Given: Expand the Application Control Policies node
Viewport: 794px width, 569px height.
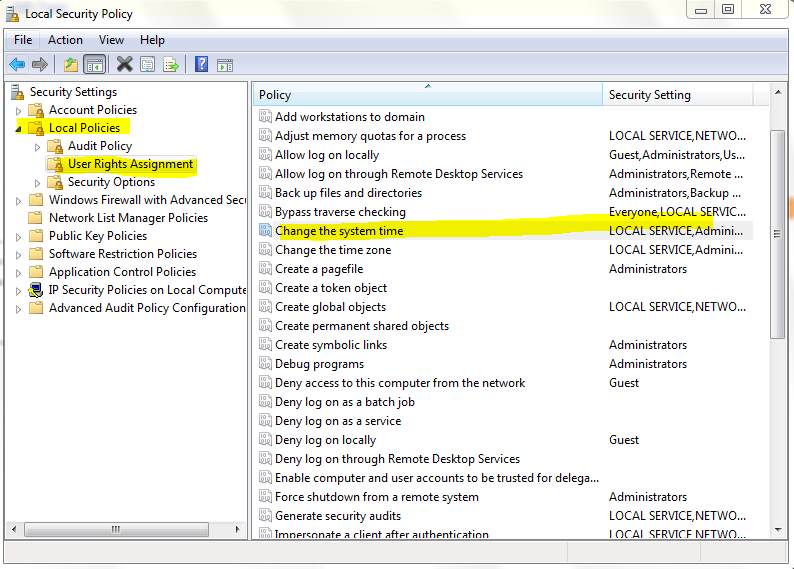Looking at the screenshot, I should [19, 273].
